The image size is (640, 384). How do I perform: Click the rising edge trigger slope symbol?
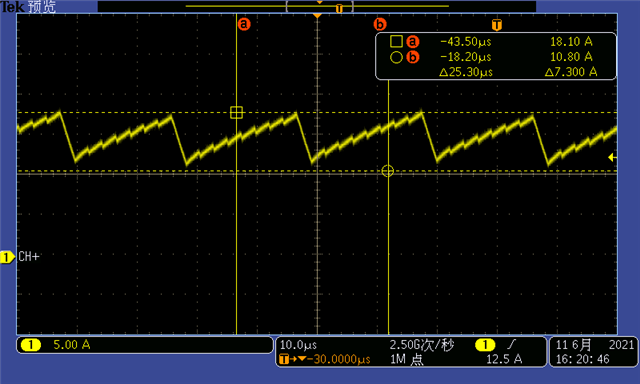[511, 345]
